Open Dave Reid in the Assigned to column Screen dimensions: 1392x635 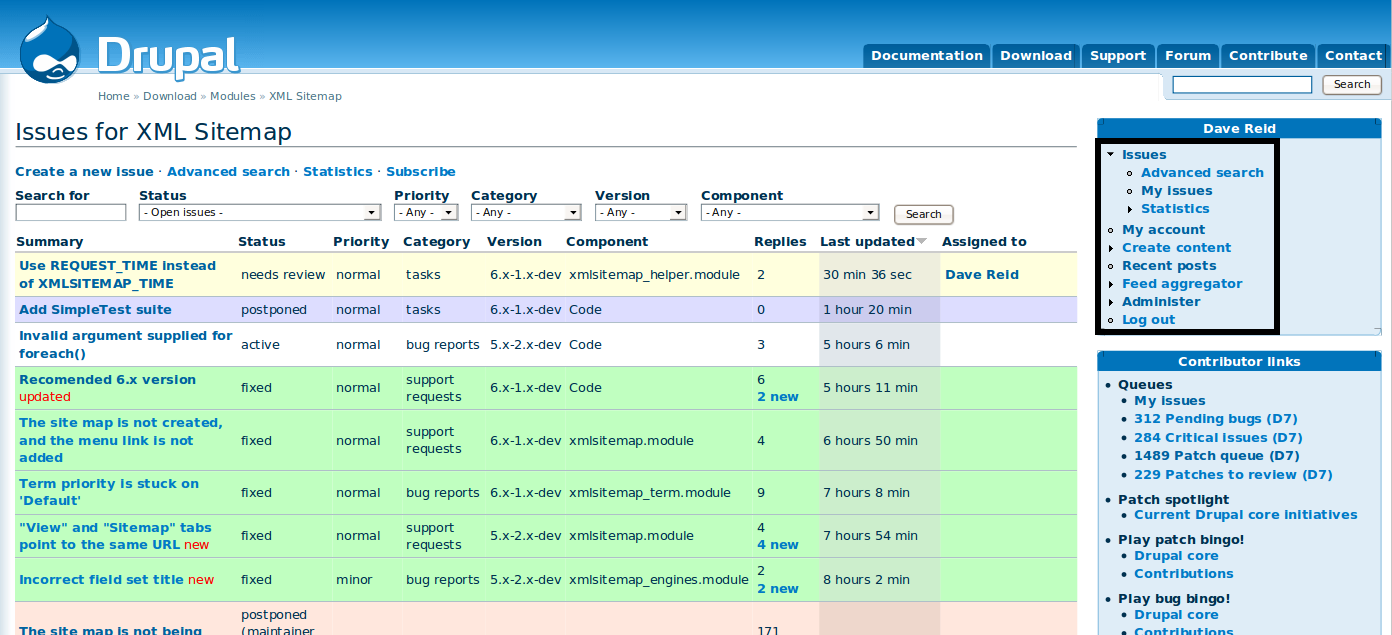(982, 275)
